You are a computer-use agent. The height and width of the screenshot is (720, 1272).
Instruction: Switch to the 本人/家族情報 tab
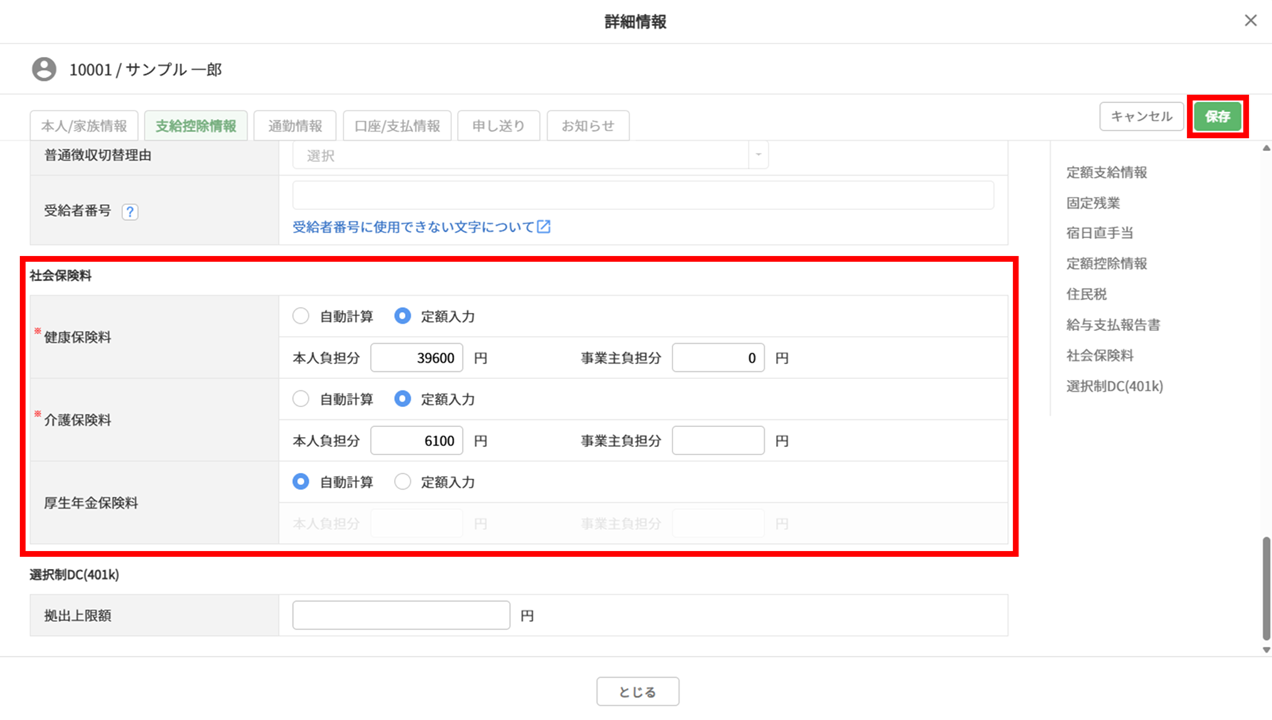(x=84, y=126)
